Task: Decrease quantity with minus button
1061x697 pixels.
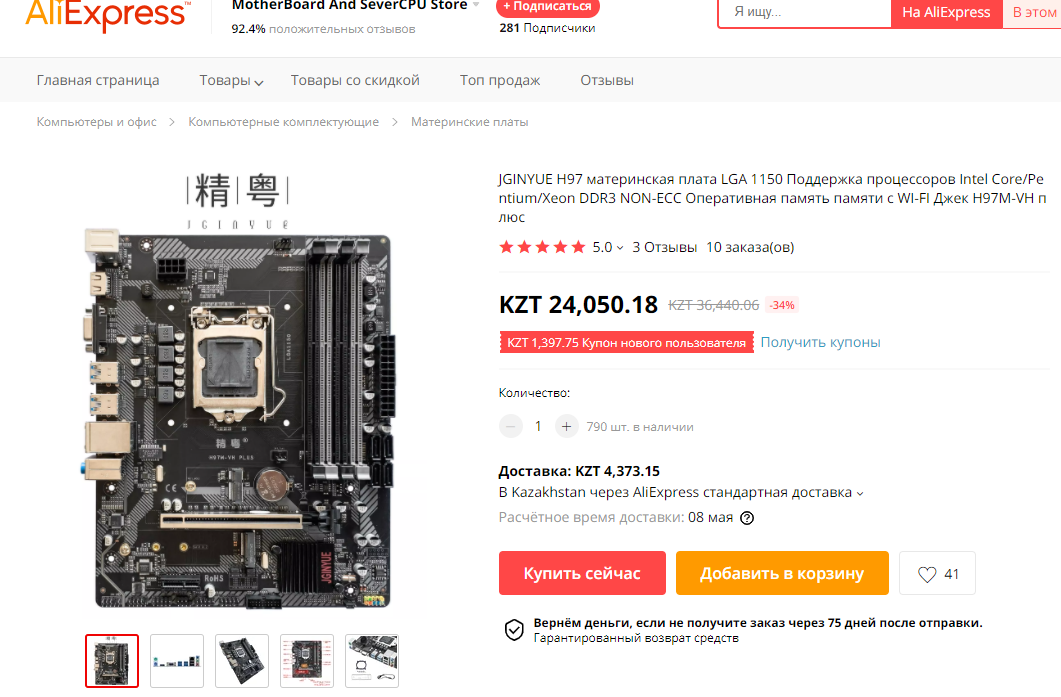Action: [511, 427]
